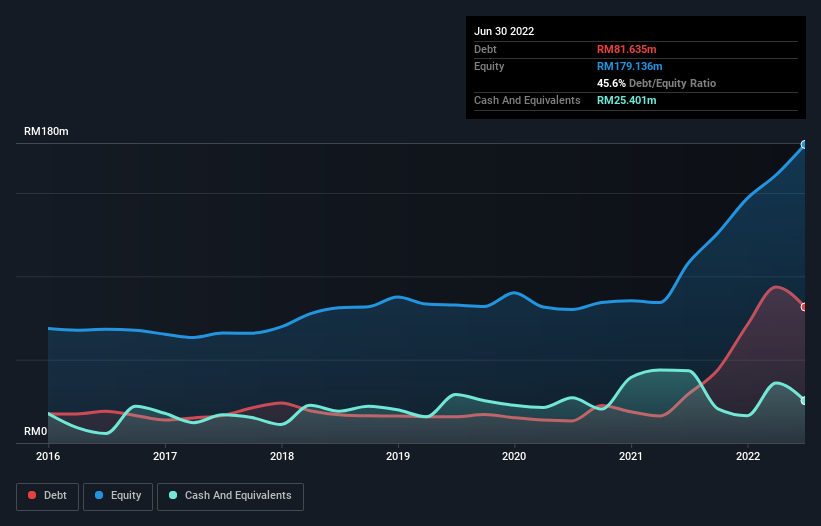821x526 pixels.
Task: Toggle the Cash And Equivalents legend button
Action: click(230, 496)
